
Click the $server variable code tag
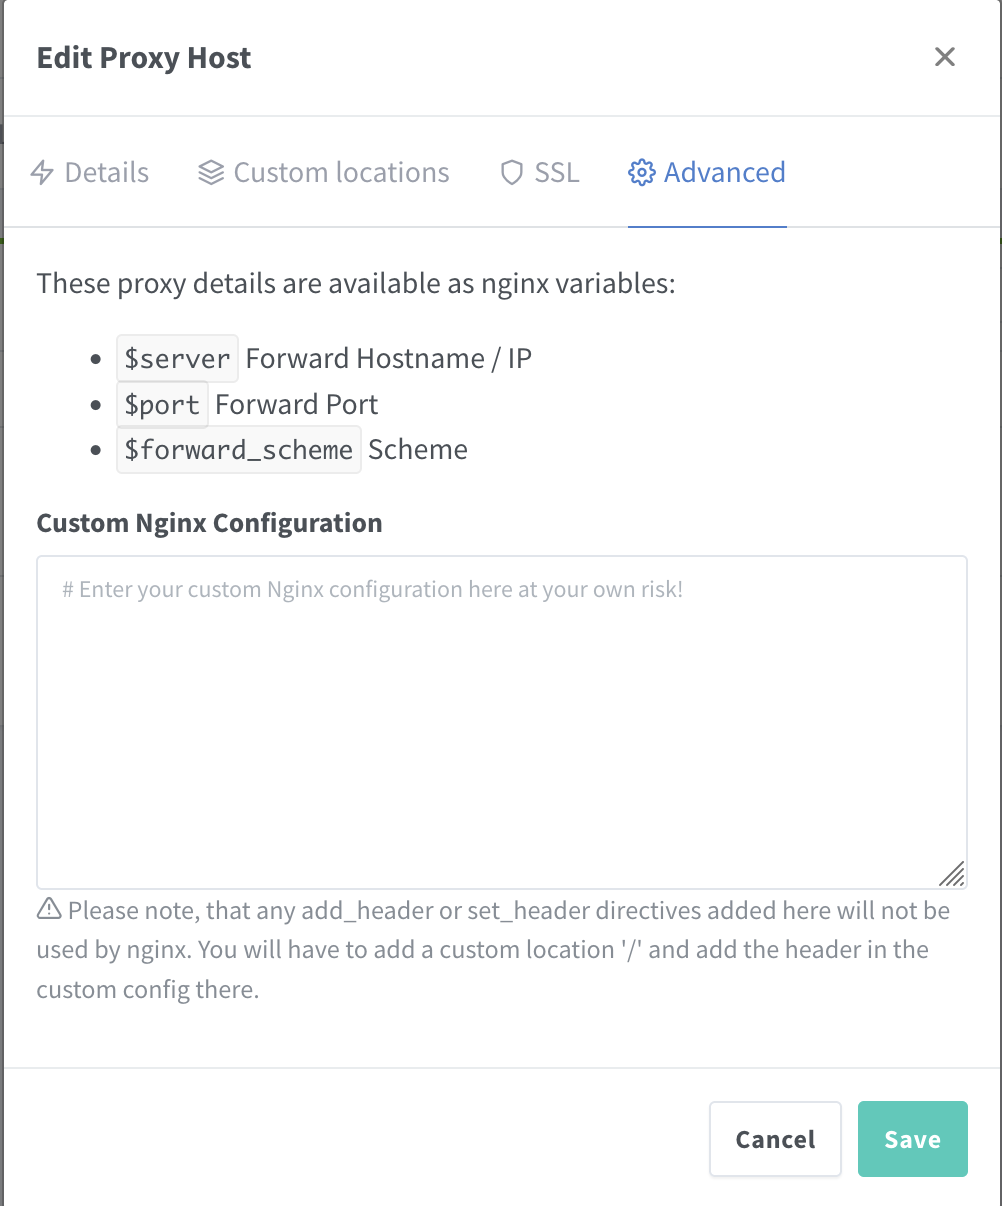177,359
